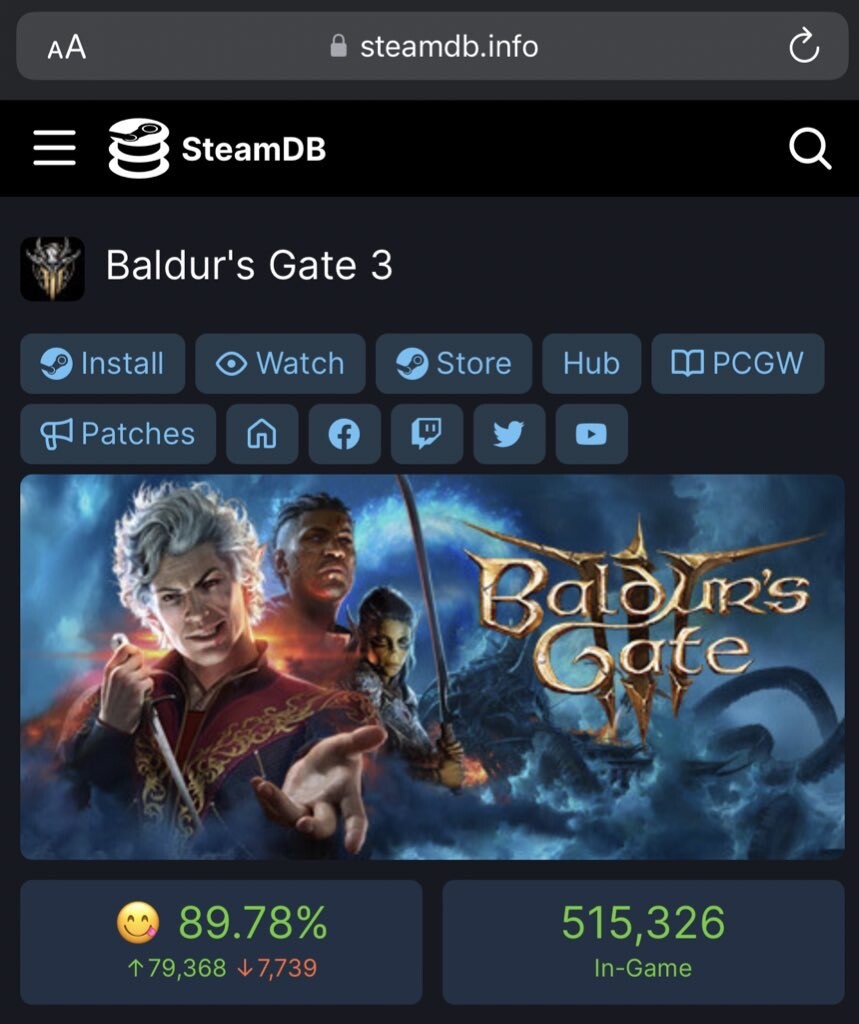Screen dimensions: 859x1024
Task: Open the PCGW wiki link
Action: click(x=737, y=363)
